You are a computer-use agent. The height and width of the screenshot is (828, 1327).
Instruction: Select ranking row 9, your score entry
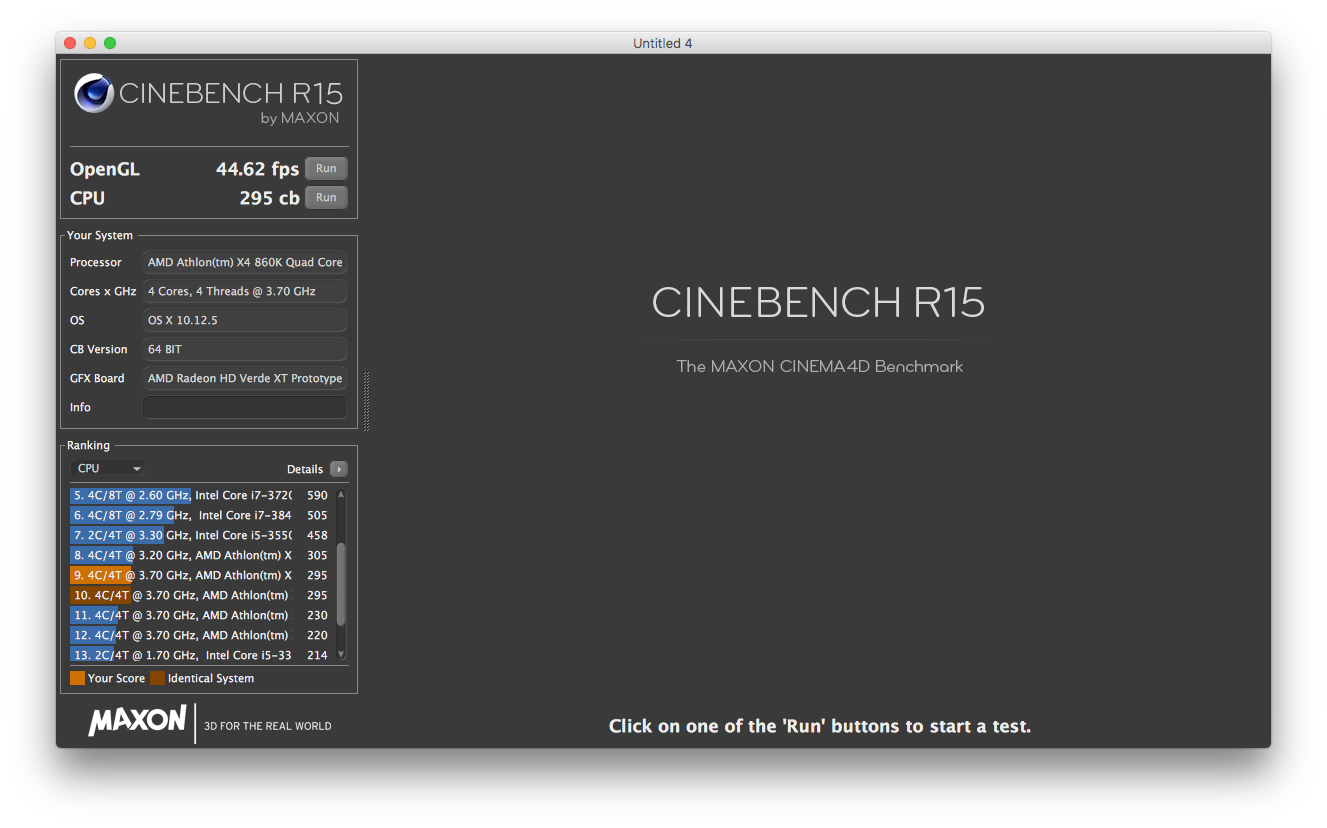202,575
